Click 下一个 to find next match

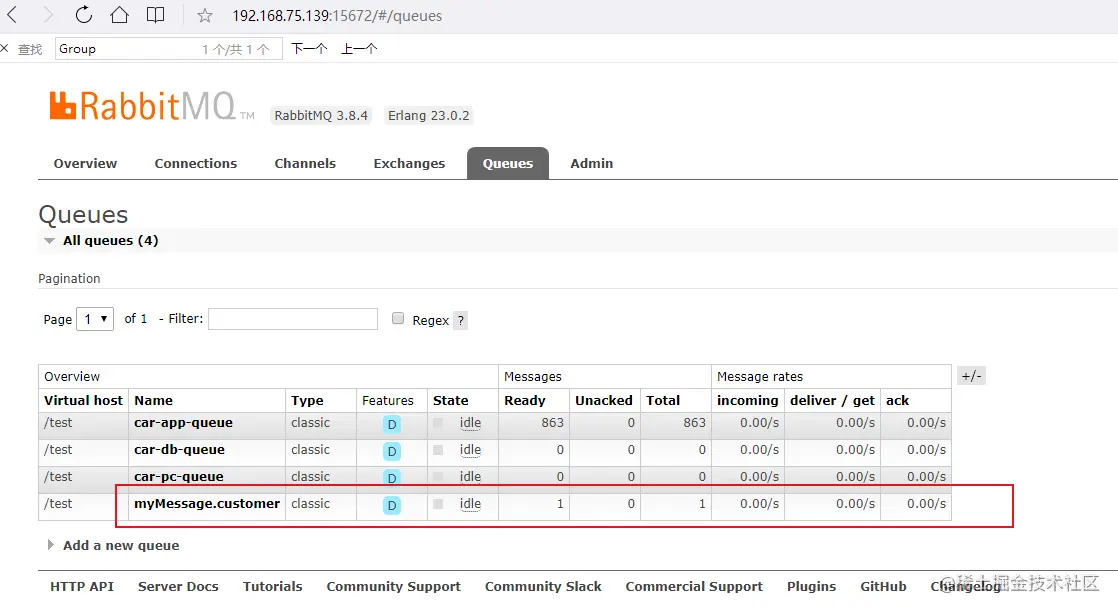(x=309, y=49)
